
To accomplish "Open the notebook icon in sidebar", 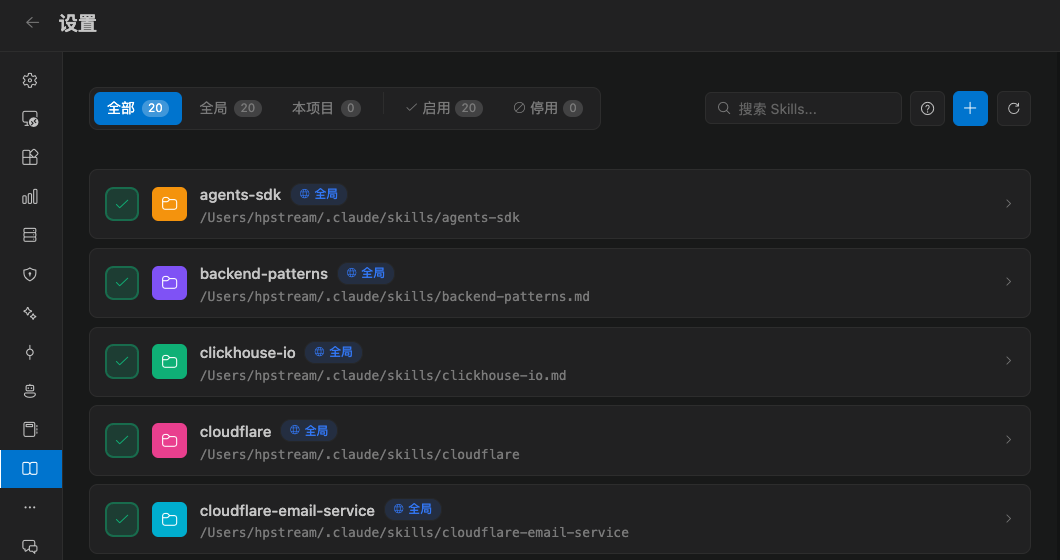I will click(x=30, y=429).
